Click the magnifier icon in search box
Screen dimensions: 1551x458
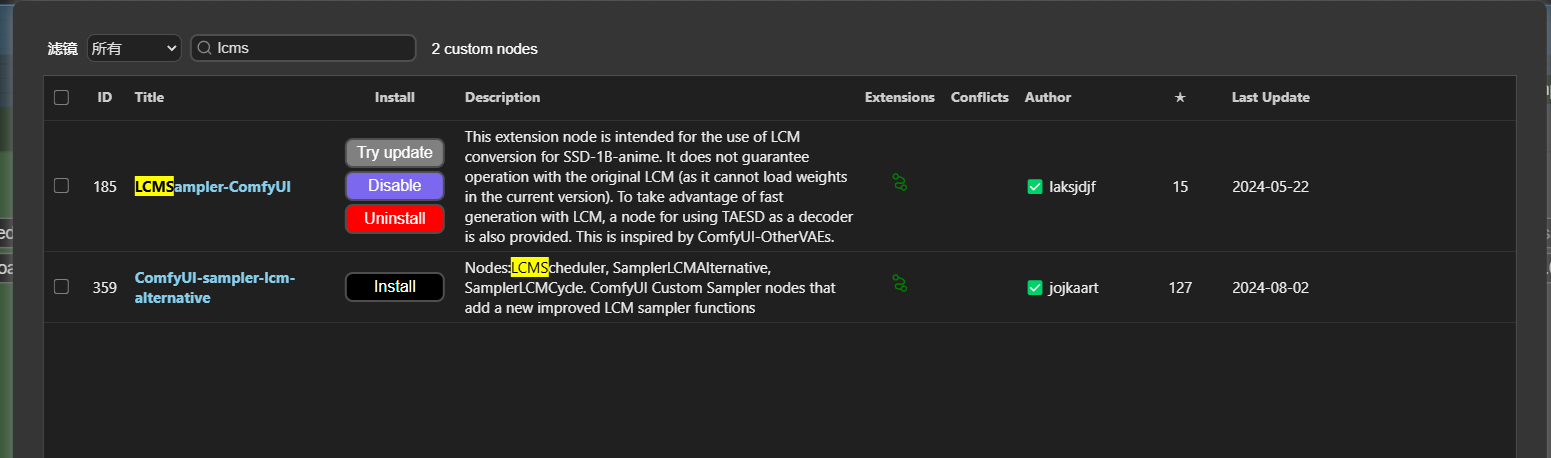click(204, 48)
